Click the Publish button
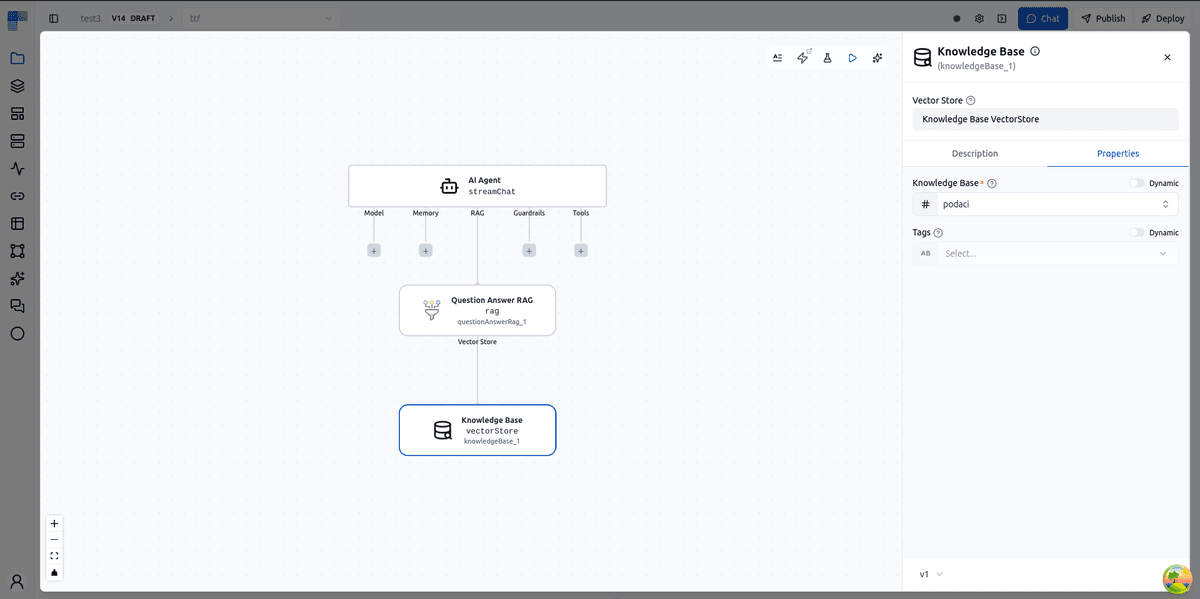 click(1103, 19)
